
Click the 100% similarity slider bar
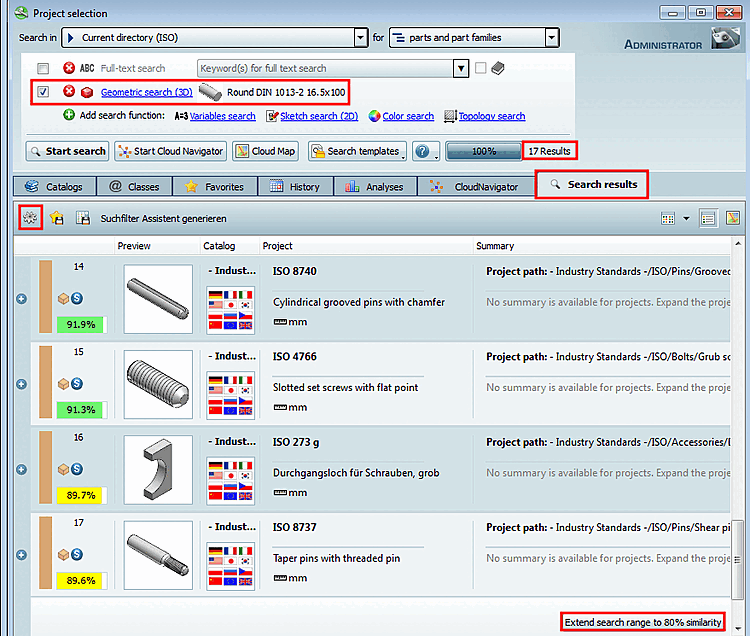coord(484,151)
